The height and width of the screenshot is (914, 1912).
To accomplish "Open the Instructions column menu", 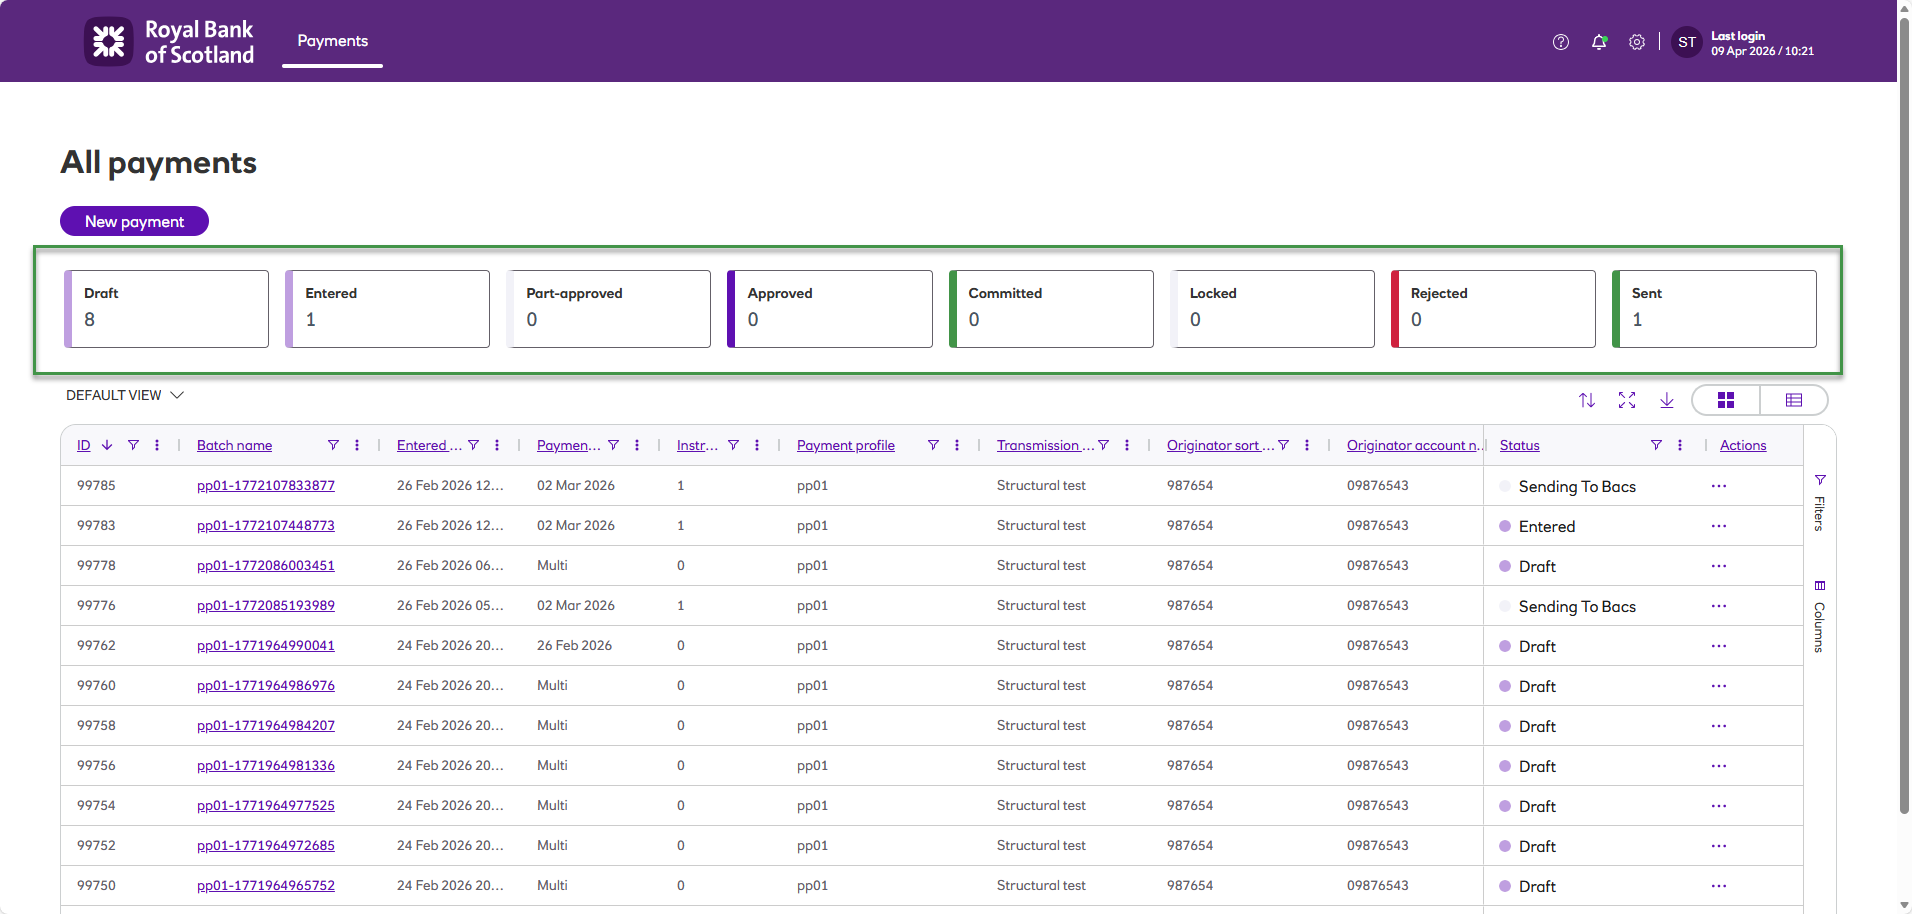I will click(757, 445).
